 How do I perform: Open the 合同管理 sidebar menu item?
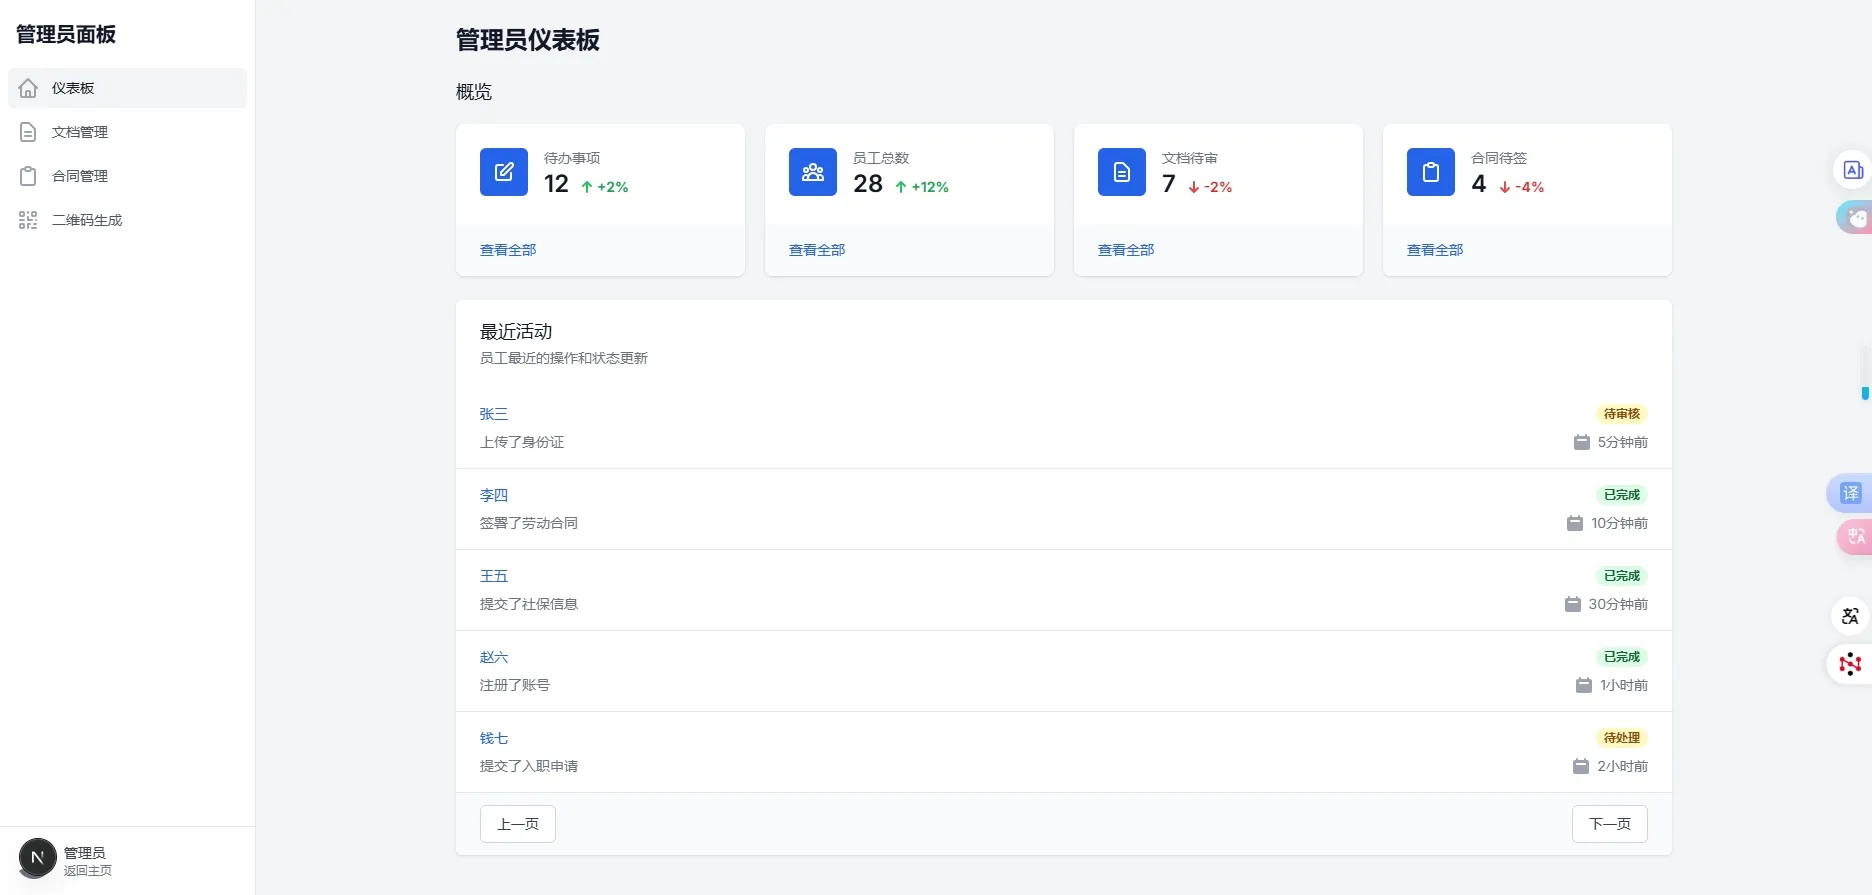(x=127, y=176)
